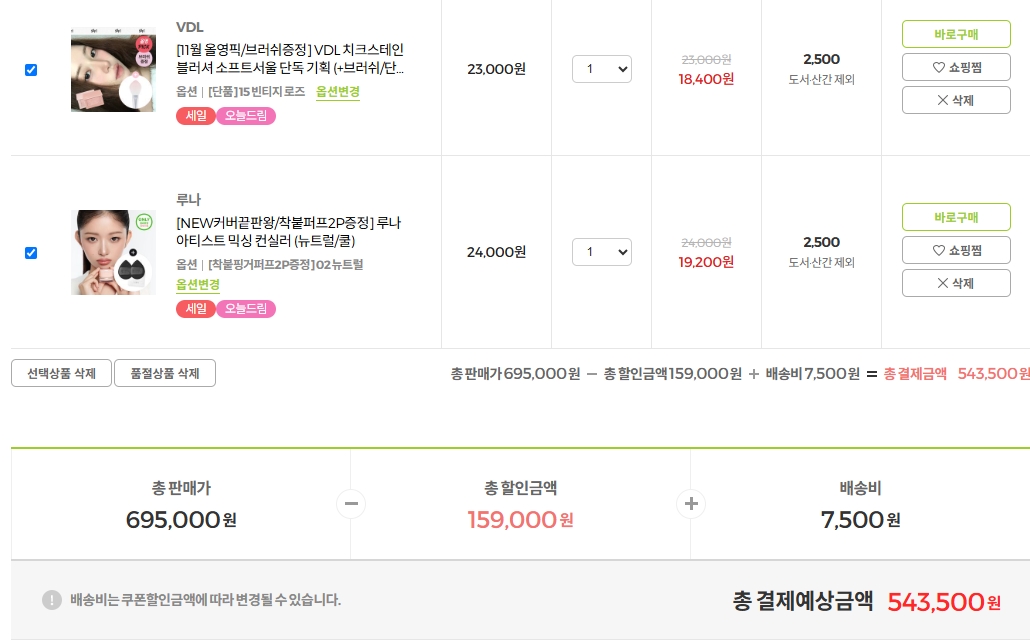This screenshot has width=1030, height=644.
Task: Click 옵션변경 for VDL blusher
Action: (338, 92)
